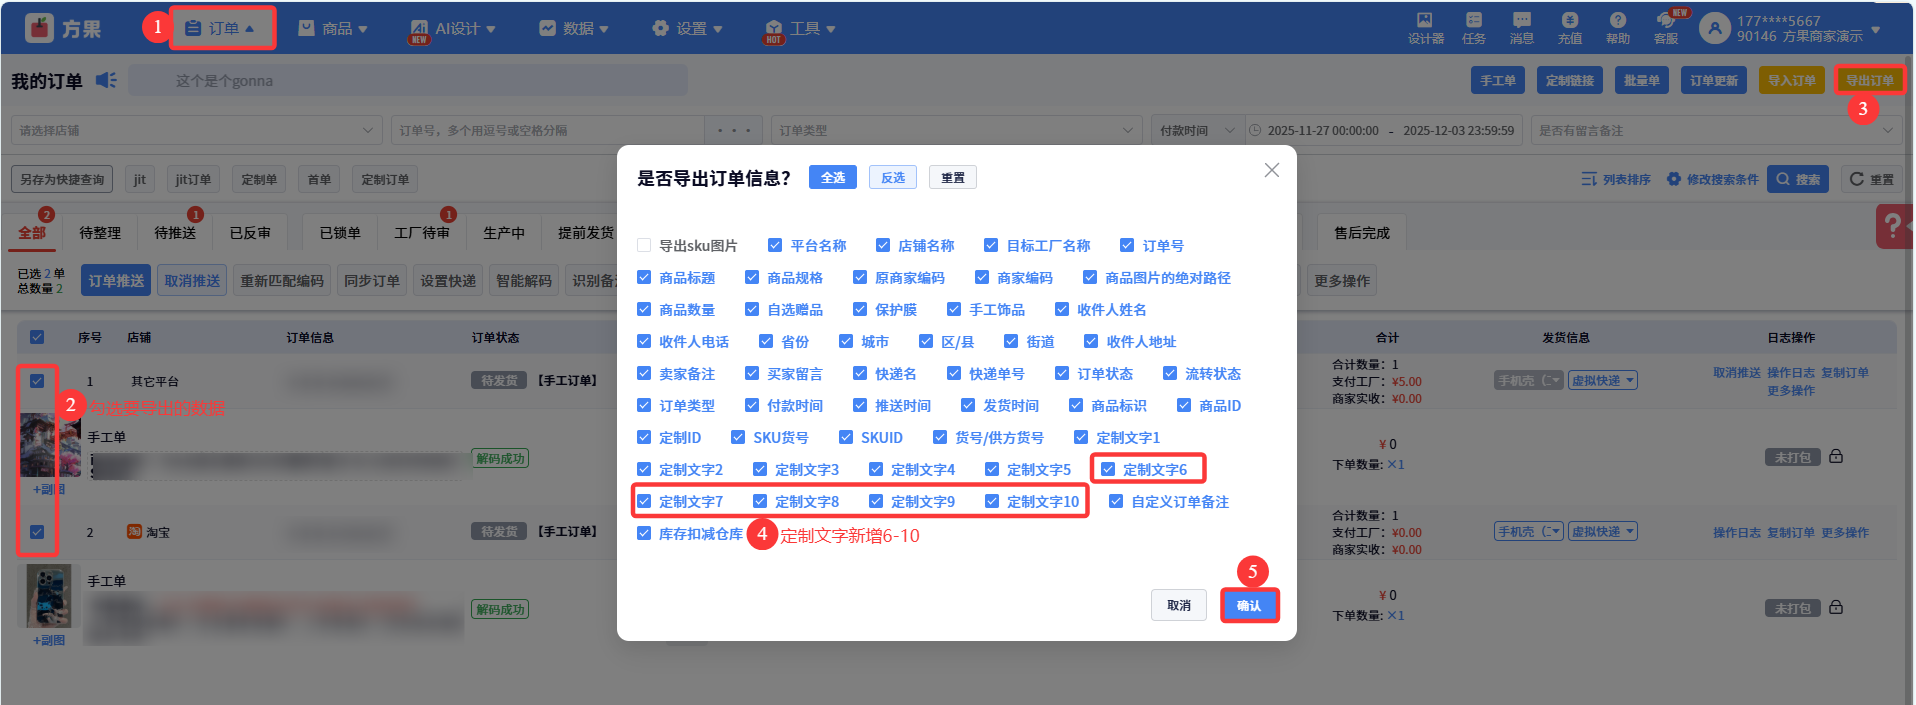The height and width of the screenshot is (705, 1916).
Task: Click the red question mark help tab
Action: click(x=1893, y=227)
